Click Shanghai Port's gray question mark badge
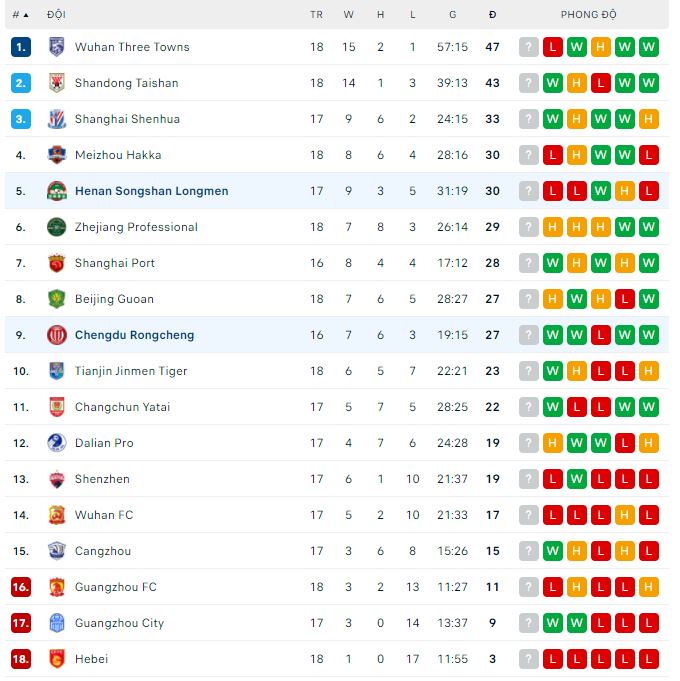 529,263
